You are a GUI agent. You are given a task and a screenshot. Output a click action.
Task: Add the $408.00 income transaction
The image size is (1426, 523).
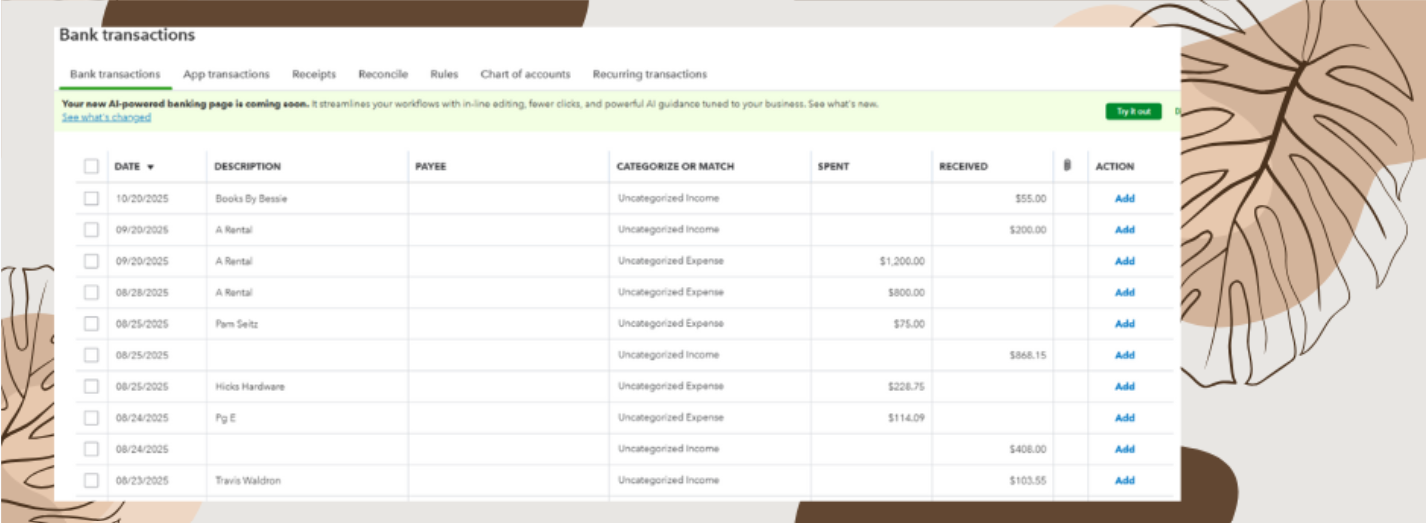[1125, 449]
